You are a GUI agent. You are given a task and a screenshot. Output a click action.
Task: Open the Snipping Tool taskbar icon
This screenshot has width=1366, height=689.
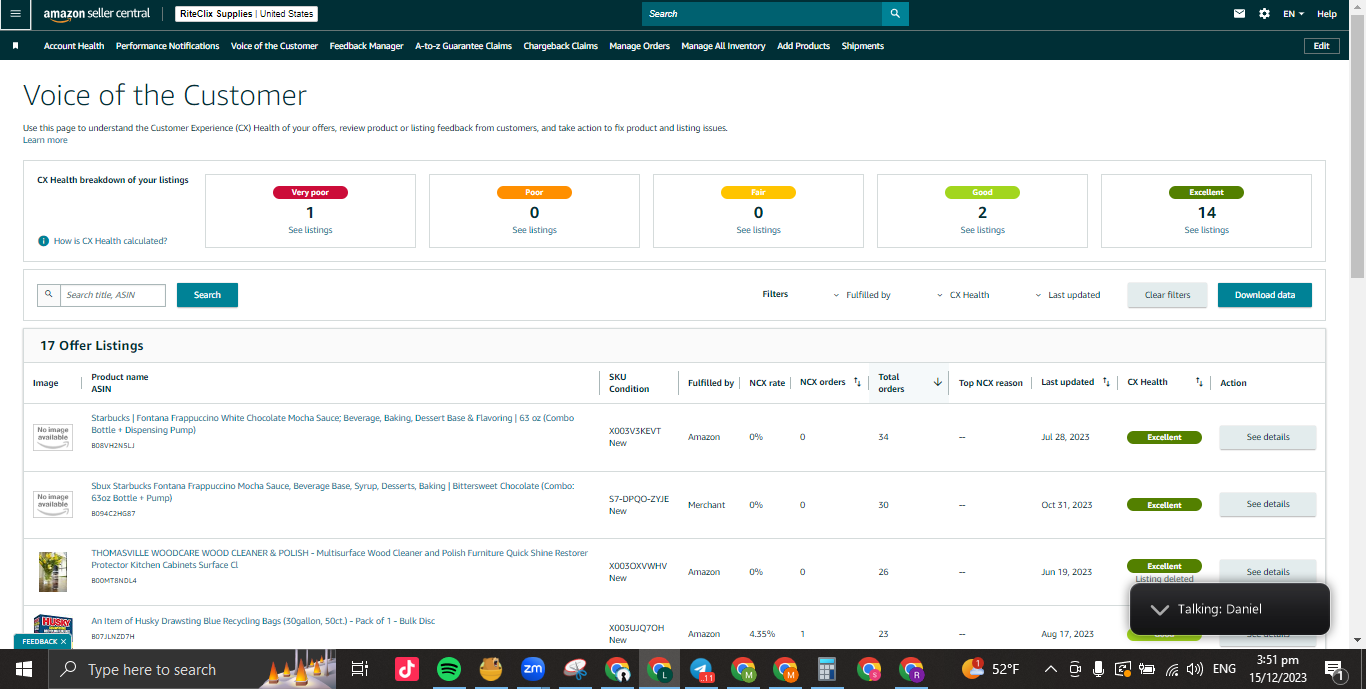pos(575,669)
